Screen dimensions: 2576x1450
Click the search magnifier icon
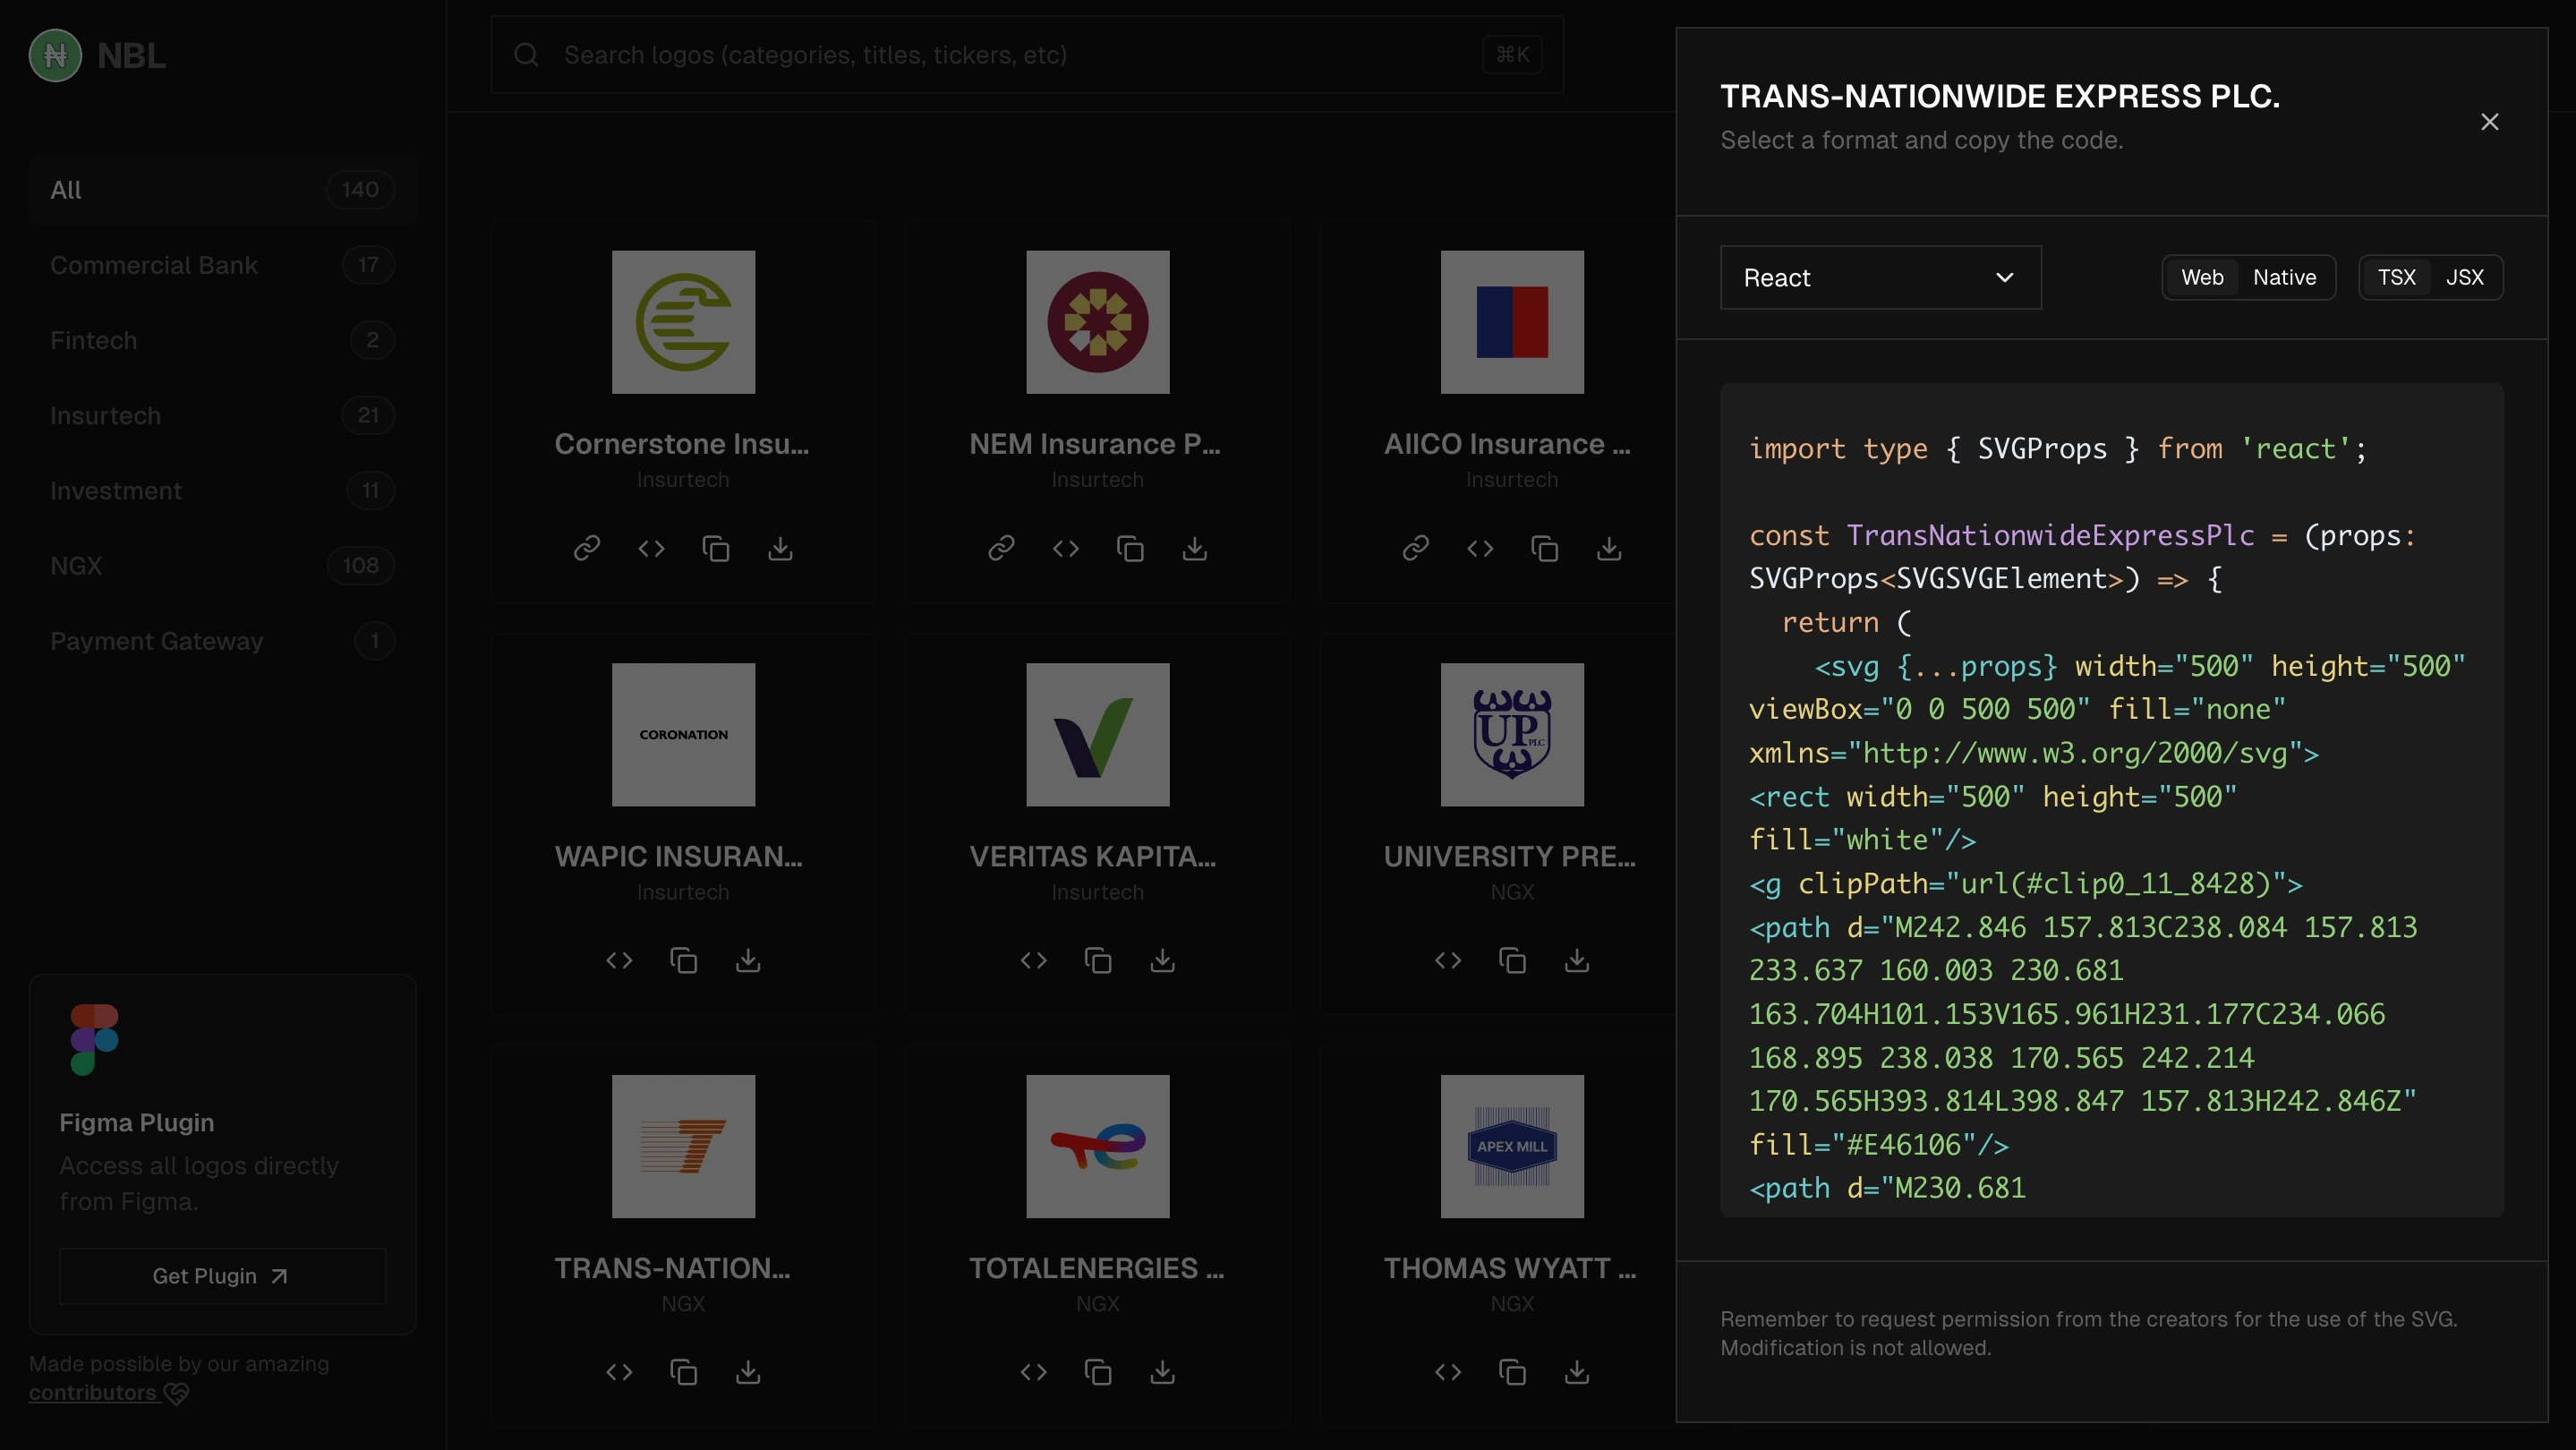[526, 55]
